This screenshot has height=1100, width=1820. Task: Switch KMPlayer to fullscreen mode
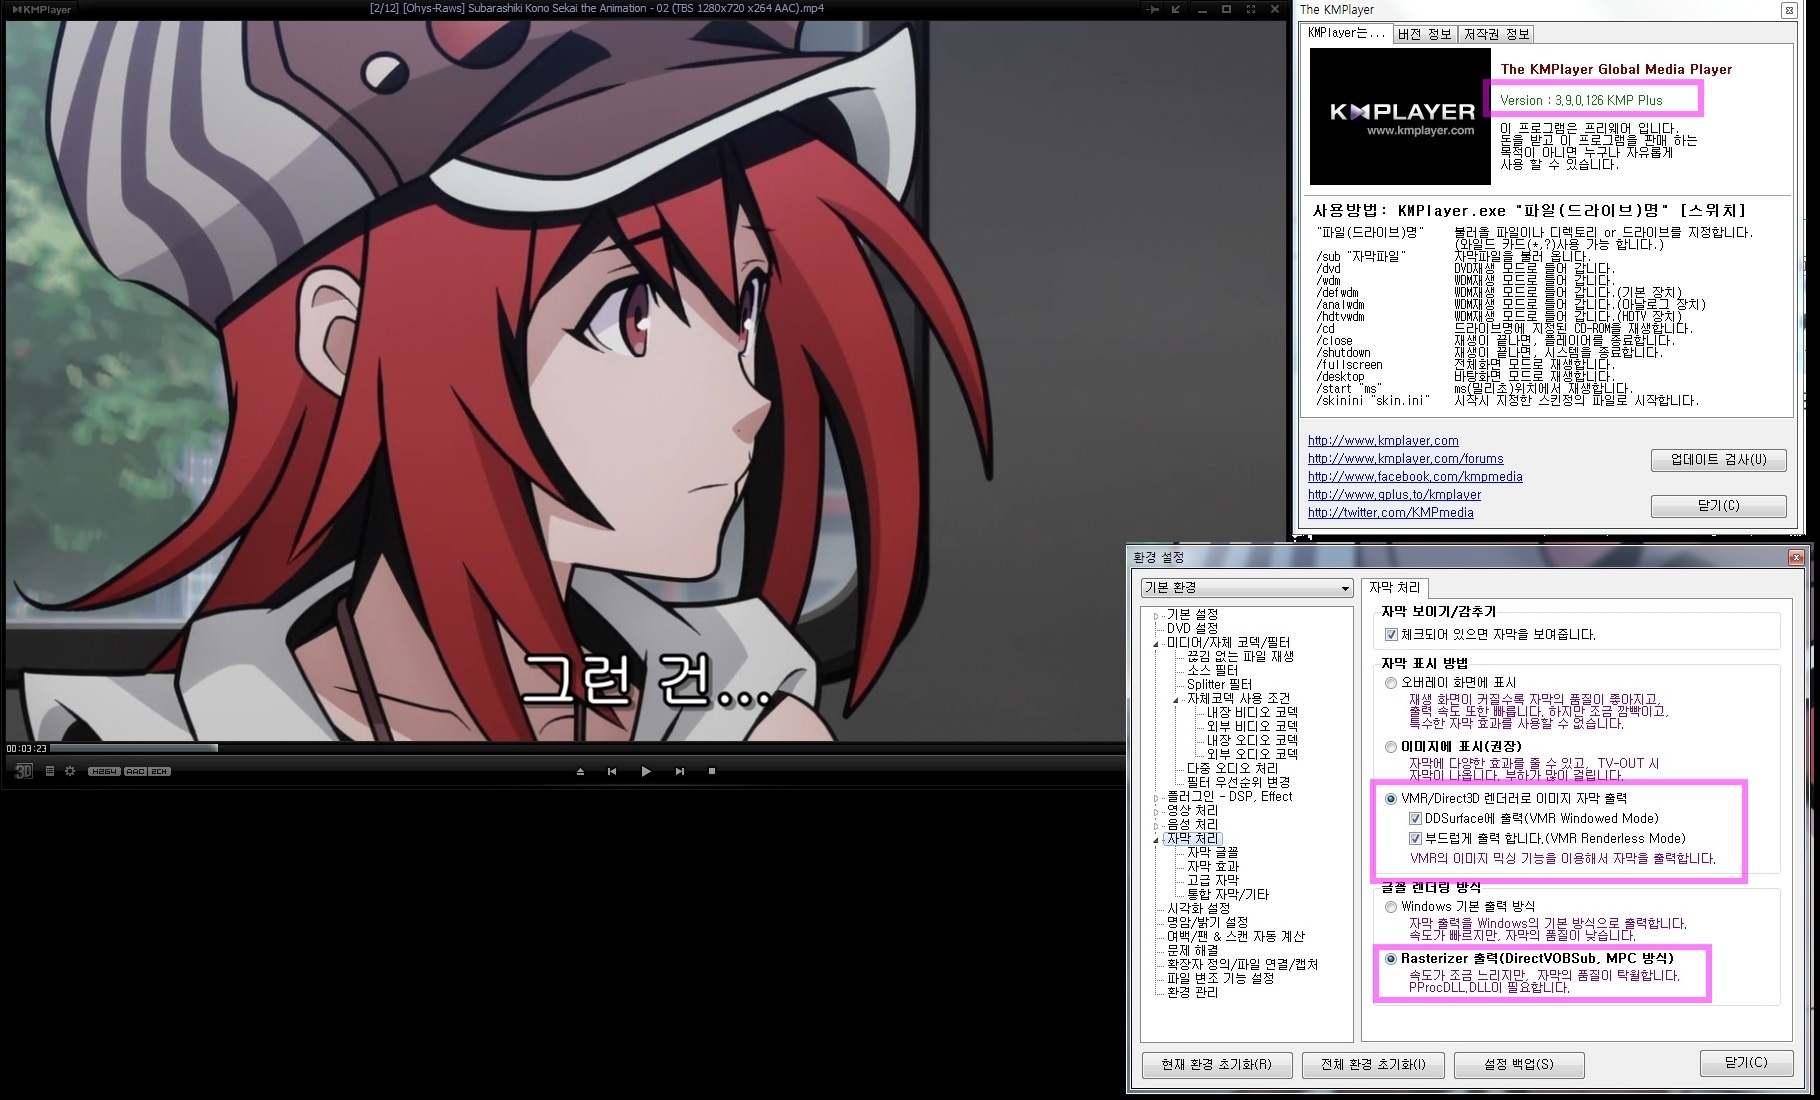1251,9
